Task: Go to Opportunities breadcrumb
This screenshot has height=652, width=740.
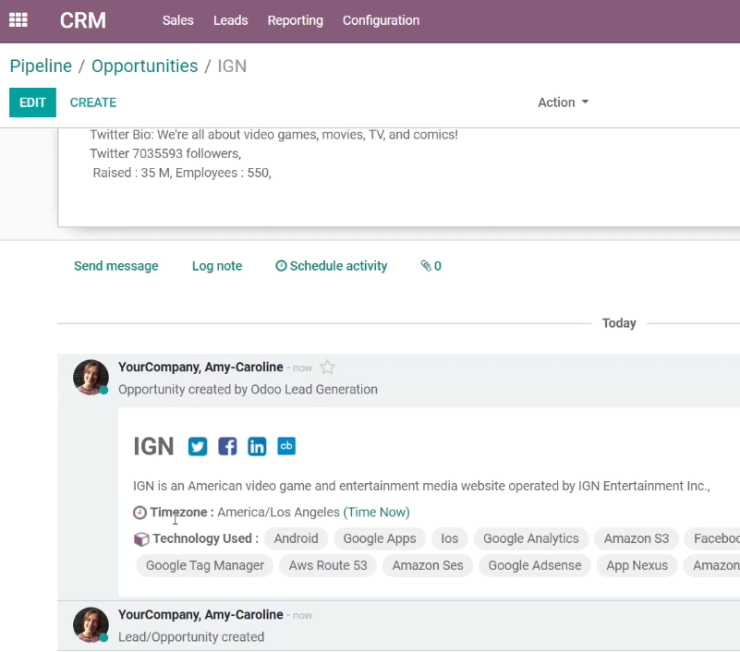Action: click(x=144, y=66)
